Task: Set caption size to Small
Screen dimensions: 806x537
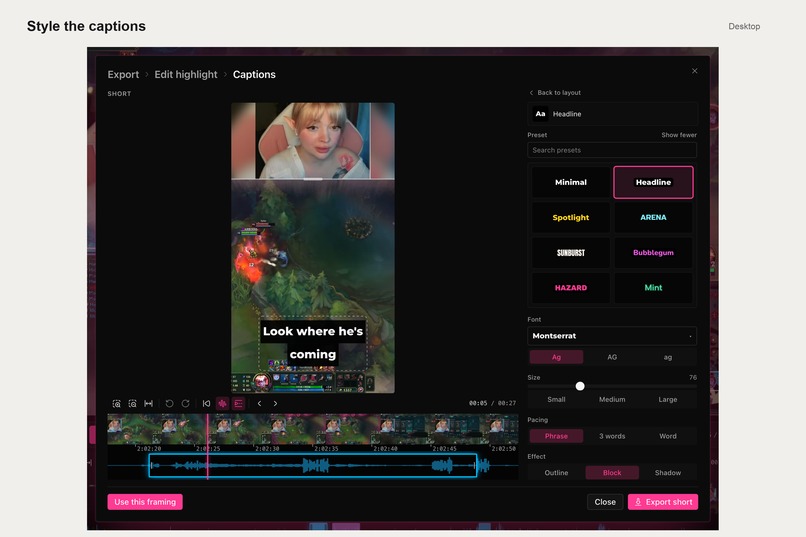Action: (x=556, y=399)
